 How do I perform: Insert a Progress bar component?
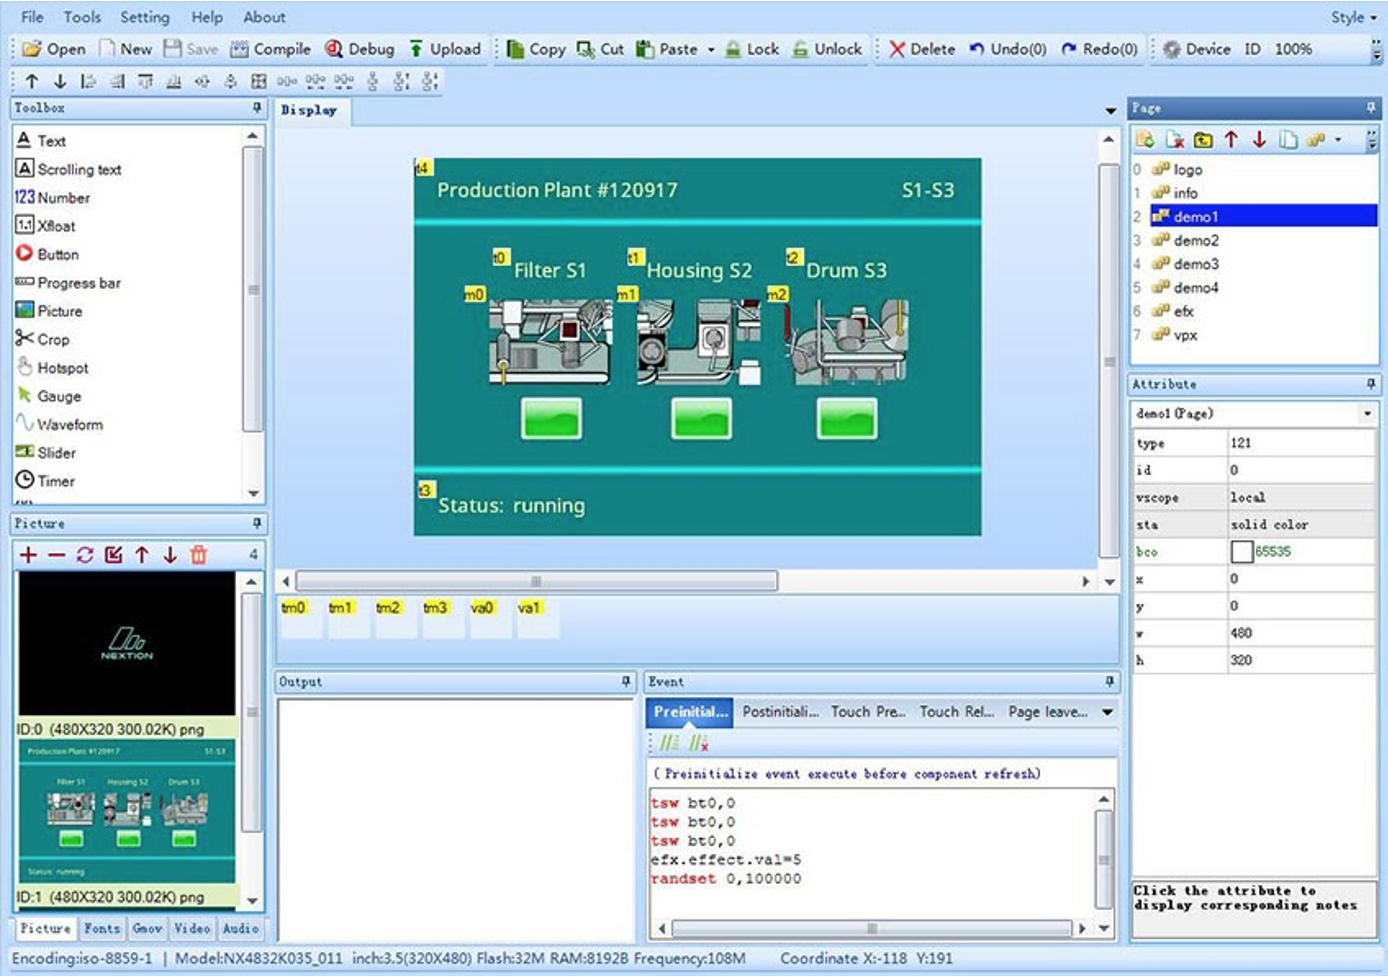(x=68, y=283)
